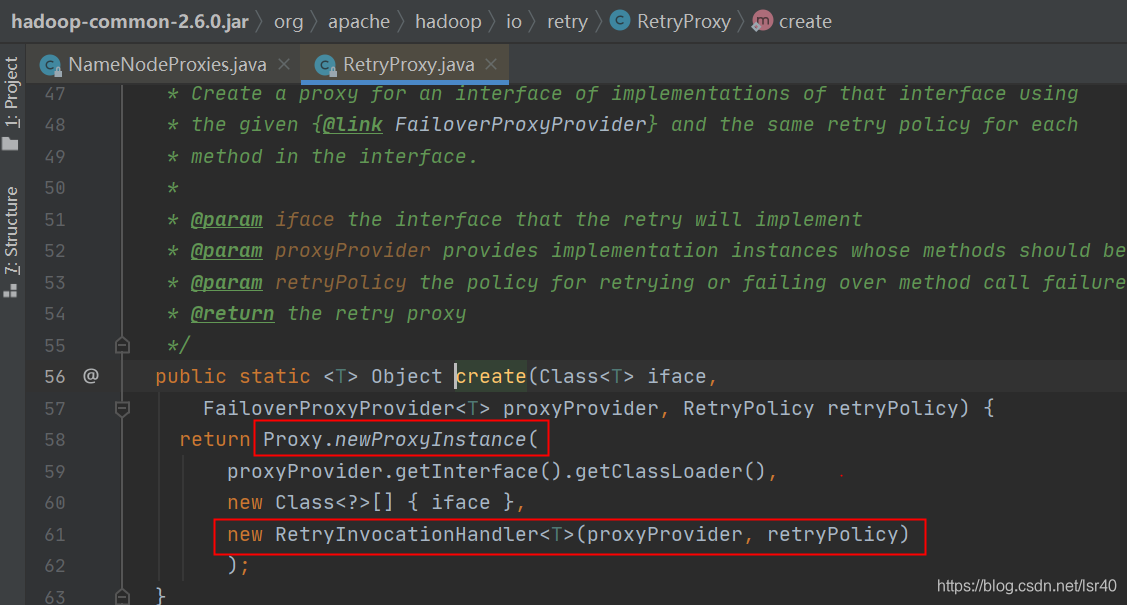Click line number 61 in gutter

55,535
